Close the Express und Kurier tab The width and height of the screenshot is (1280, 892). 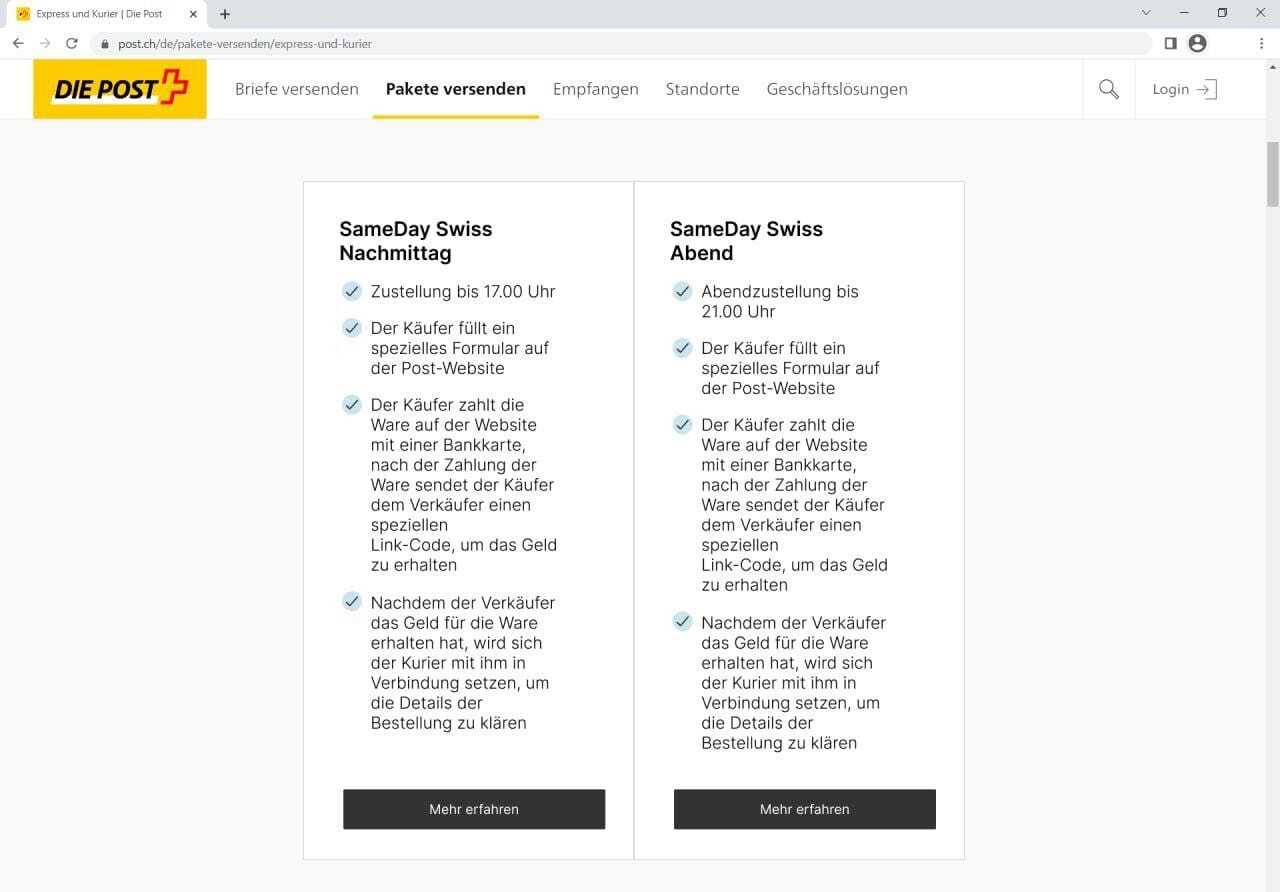[193, 14]
